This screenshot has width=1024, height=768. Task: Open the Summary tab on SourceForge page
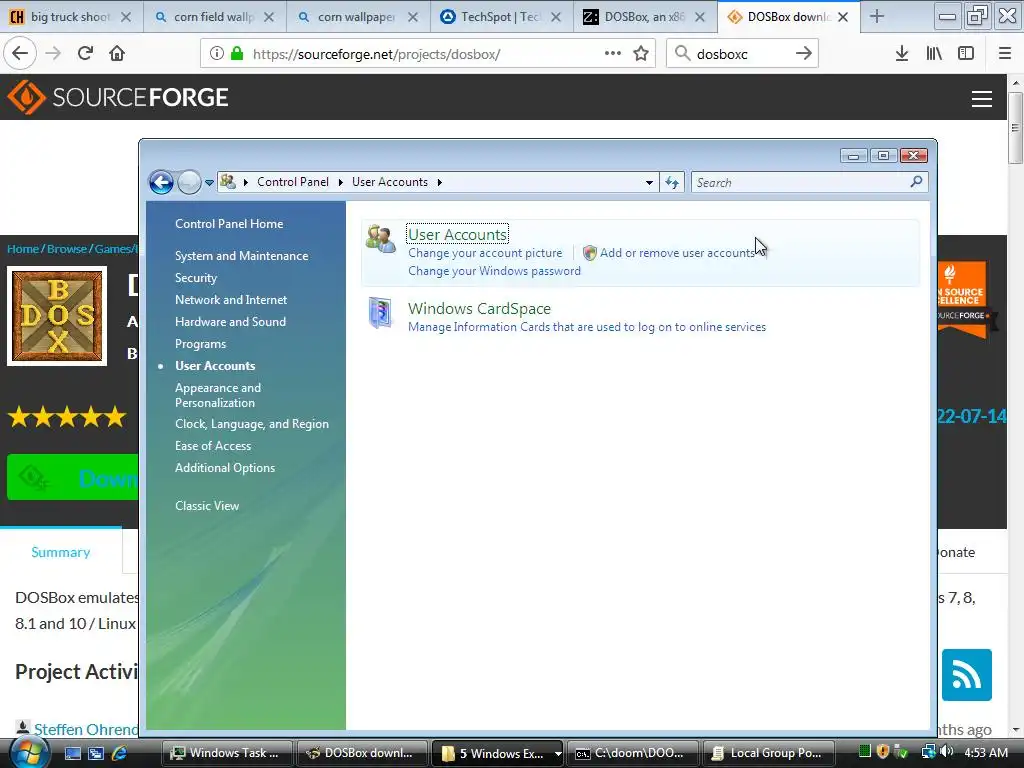[61, 552]
